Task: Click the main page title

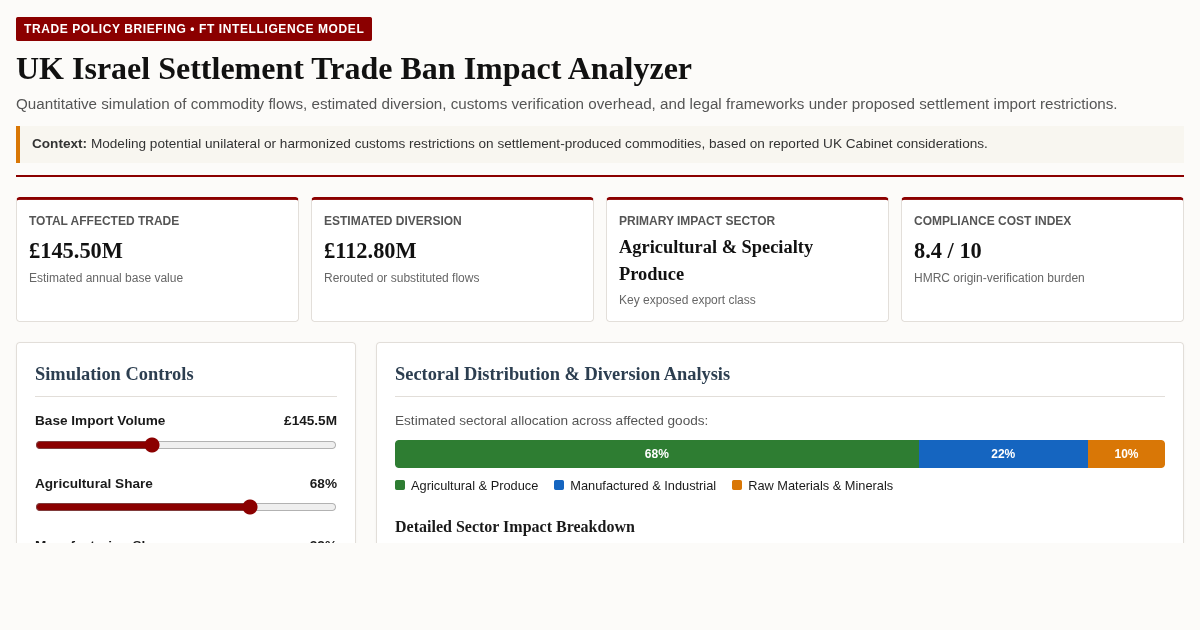Action: click(x=354, y=68)
